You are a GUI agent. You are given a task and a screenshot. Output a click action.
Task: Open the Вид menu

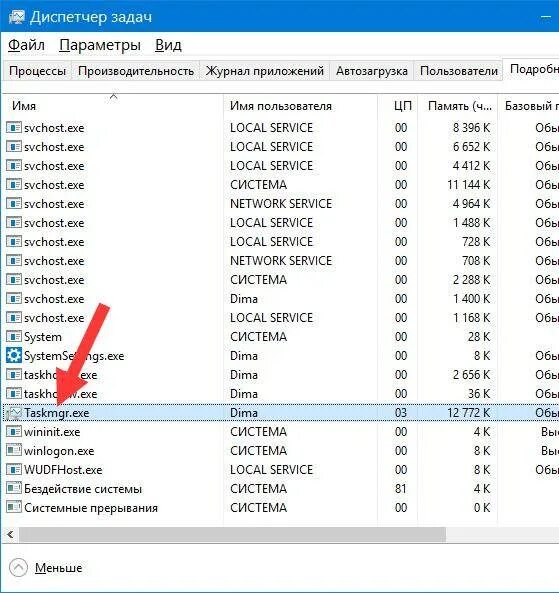(x=168, y=45)
